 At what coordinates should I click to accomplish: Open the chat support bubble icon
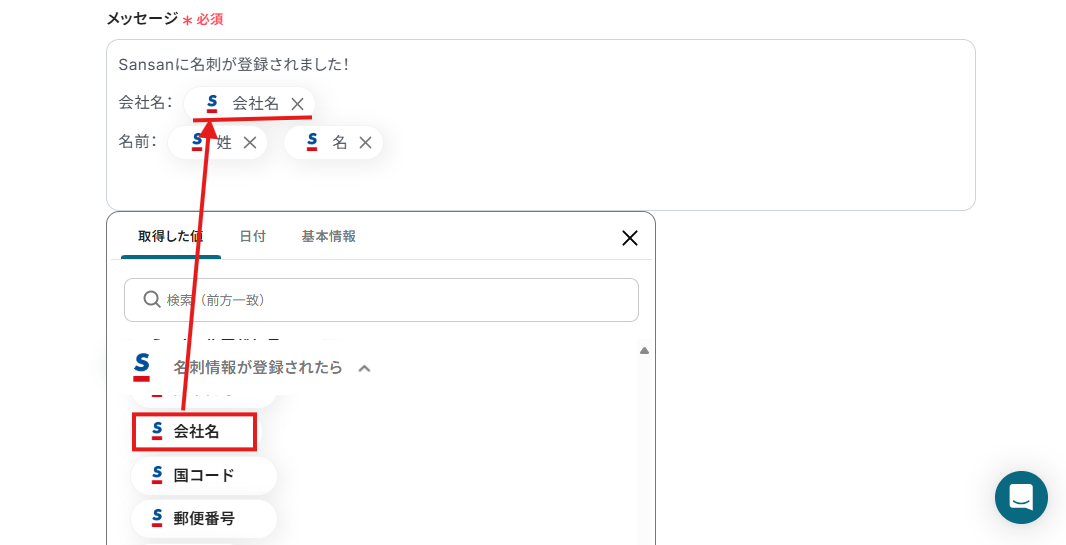(1021, 497)
